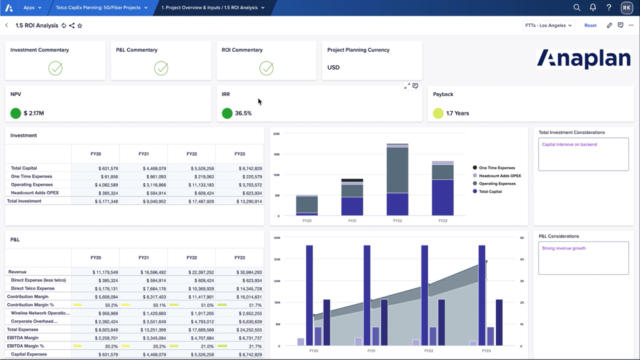Open the help question mark icon
Image resolution: width=640 pixels, height=360 pixels.
609,7
